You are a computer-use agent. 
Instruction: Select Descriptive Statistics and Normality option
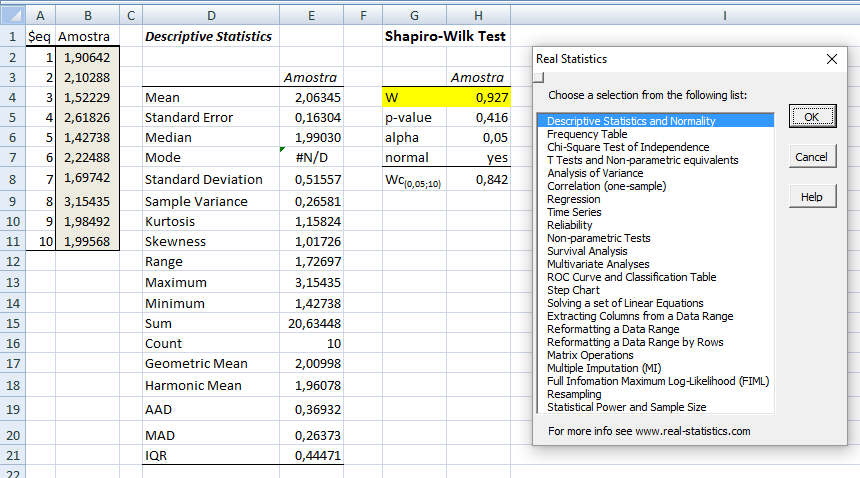click(655, 121)
